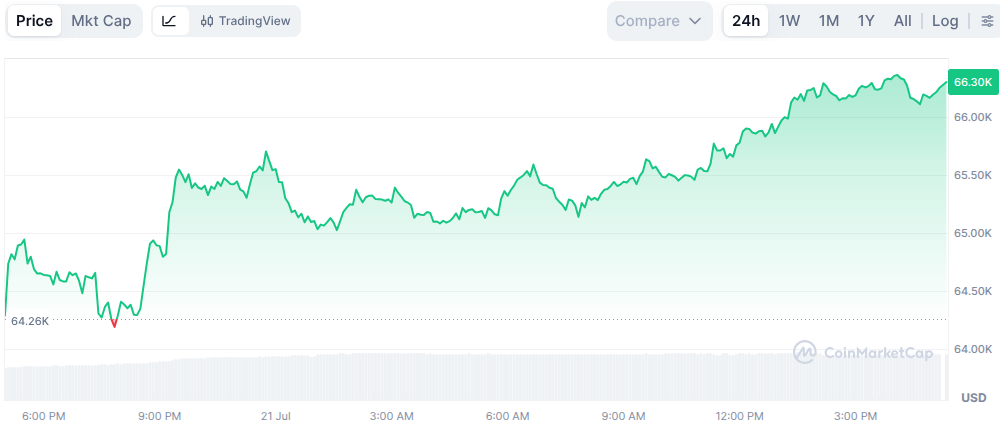Open the Compare dropdown

pos(659,21)
